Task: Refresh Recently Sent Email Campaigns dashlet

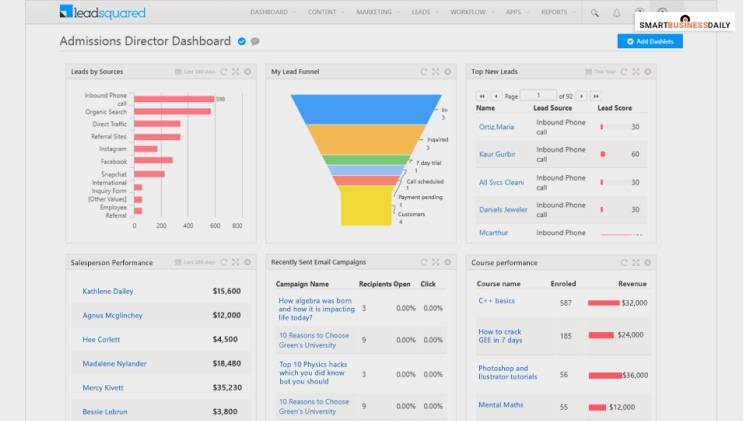Action: [x=424, y=262]
